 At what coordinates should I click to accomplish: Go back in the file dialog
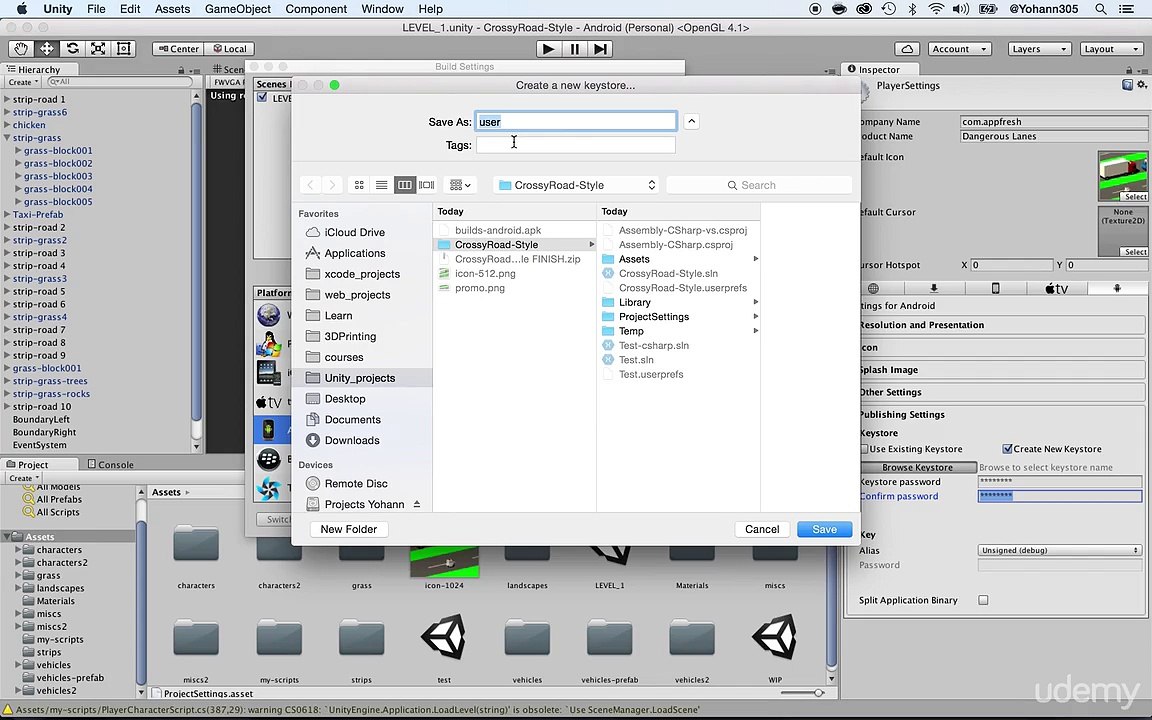(311, 185)
